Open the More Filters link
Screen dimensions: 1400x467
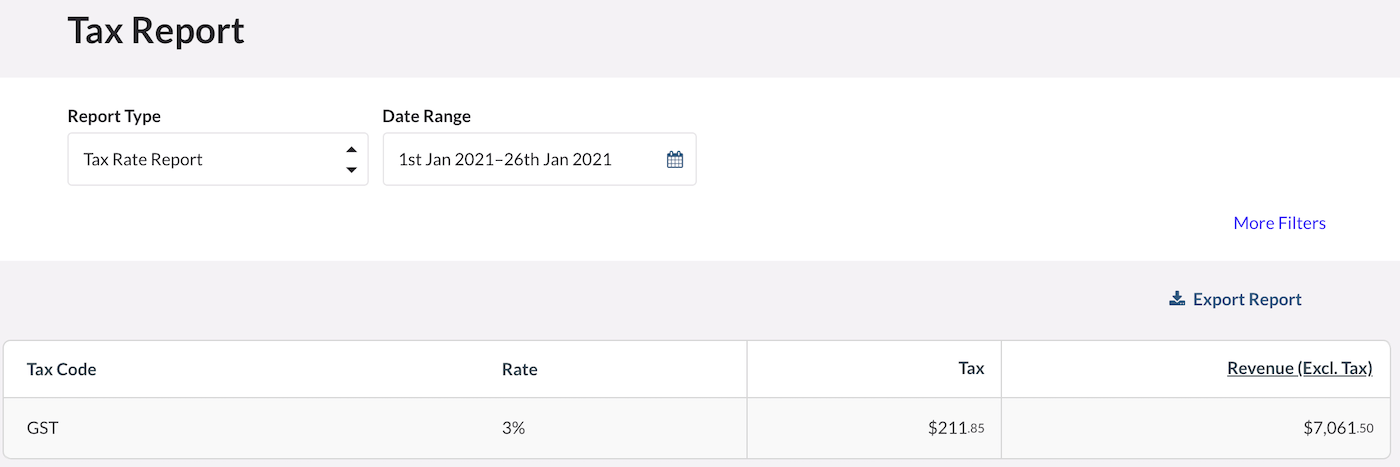pos(1279,223)
